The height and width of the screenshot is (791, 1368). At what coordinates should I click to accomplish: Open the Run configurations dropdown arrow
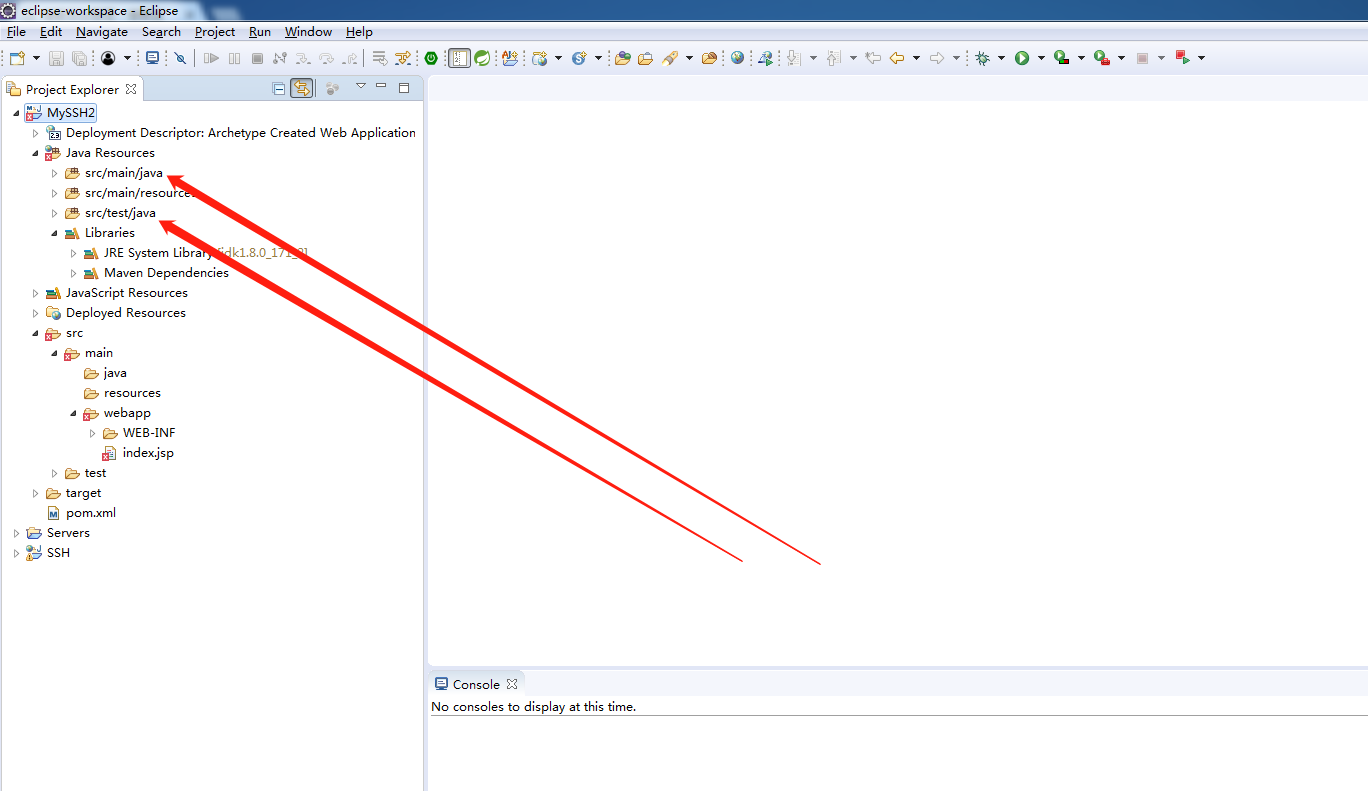pyautogui.click(x=1041, y=58)
